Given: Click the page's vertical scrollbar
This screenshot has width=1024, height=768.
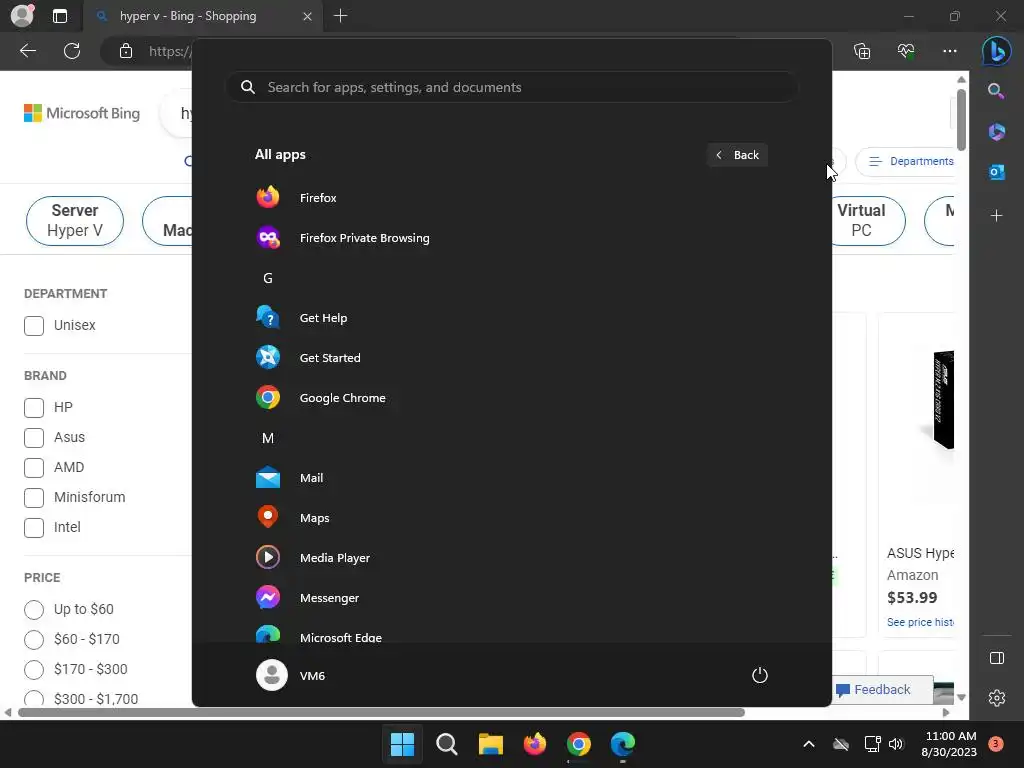Looking at the screenshot, I should 961,120.
